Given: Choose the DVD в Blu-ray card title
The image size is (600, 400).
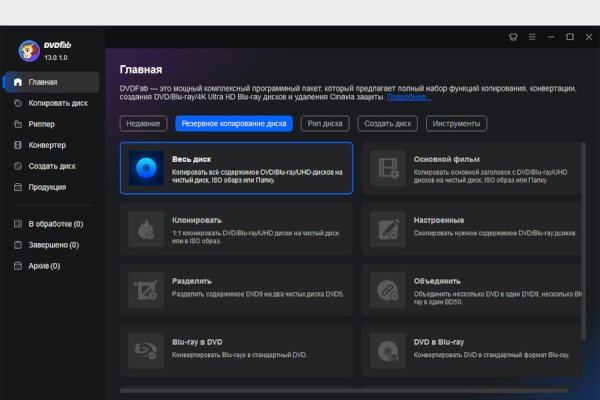Looking at the screenshot, I should [x=439, y=342].
